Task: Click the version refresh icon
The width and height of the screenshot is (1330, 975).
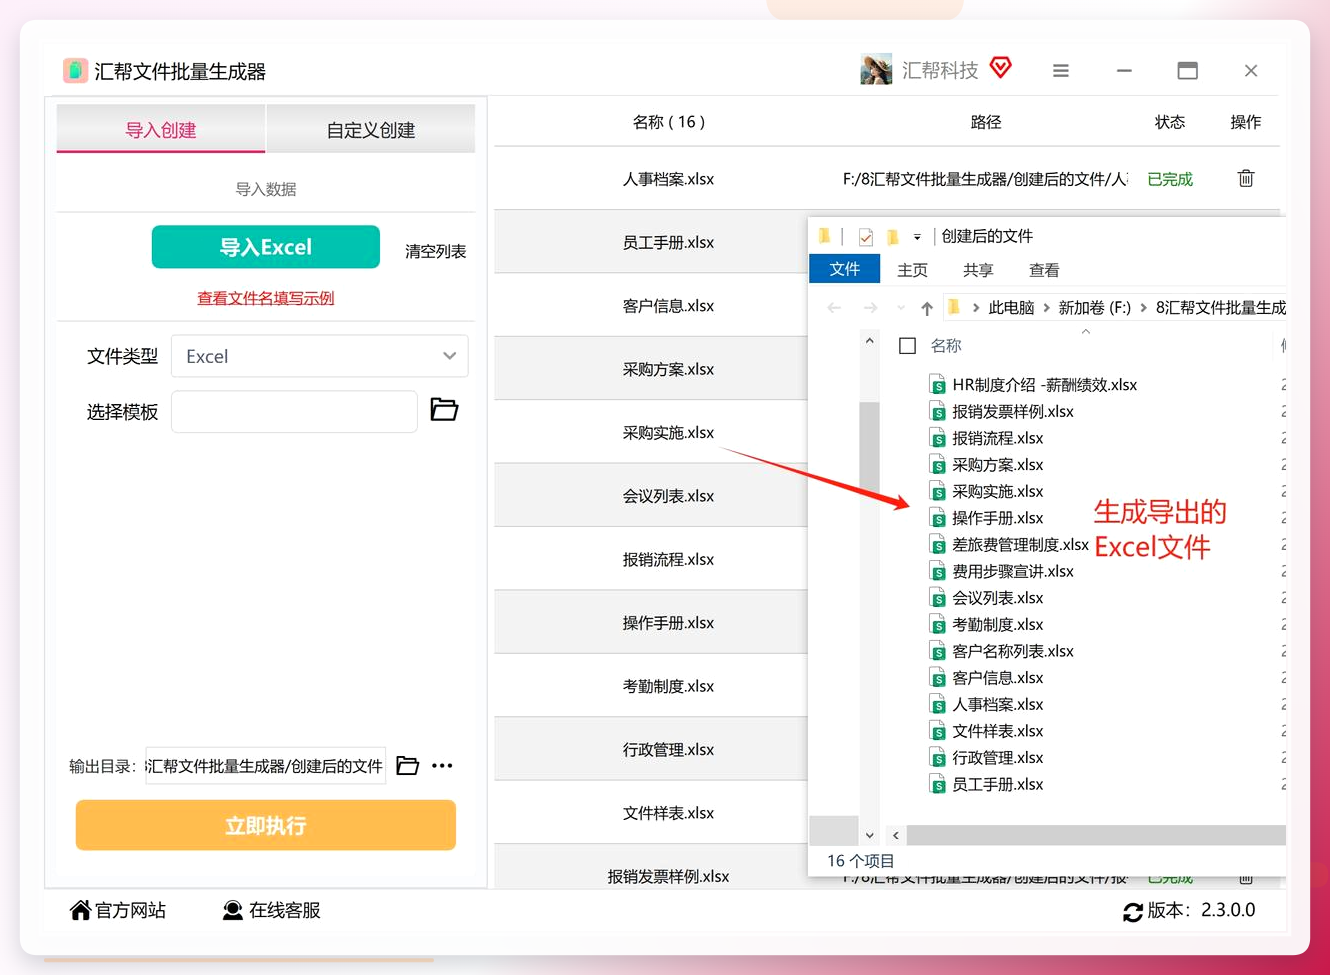Action: click(1133, 912)
